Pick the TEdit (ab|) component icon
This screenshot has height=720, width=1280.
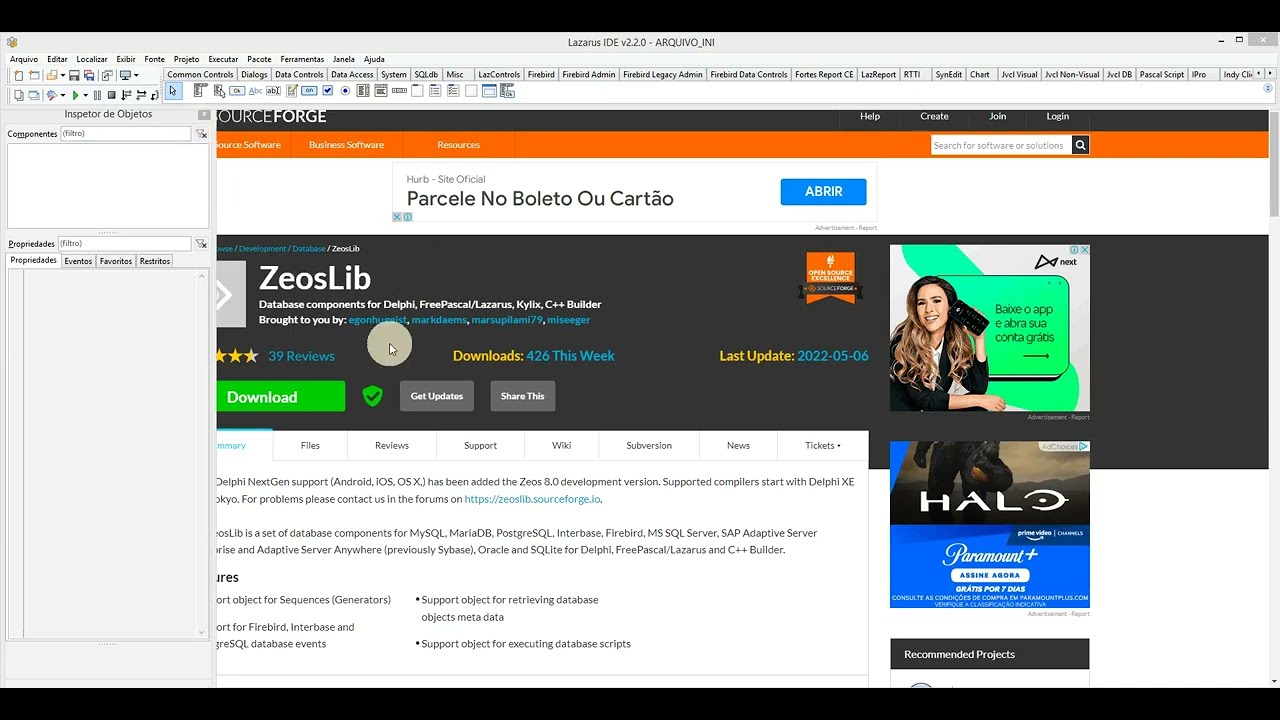[x=273, y=91]
